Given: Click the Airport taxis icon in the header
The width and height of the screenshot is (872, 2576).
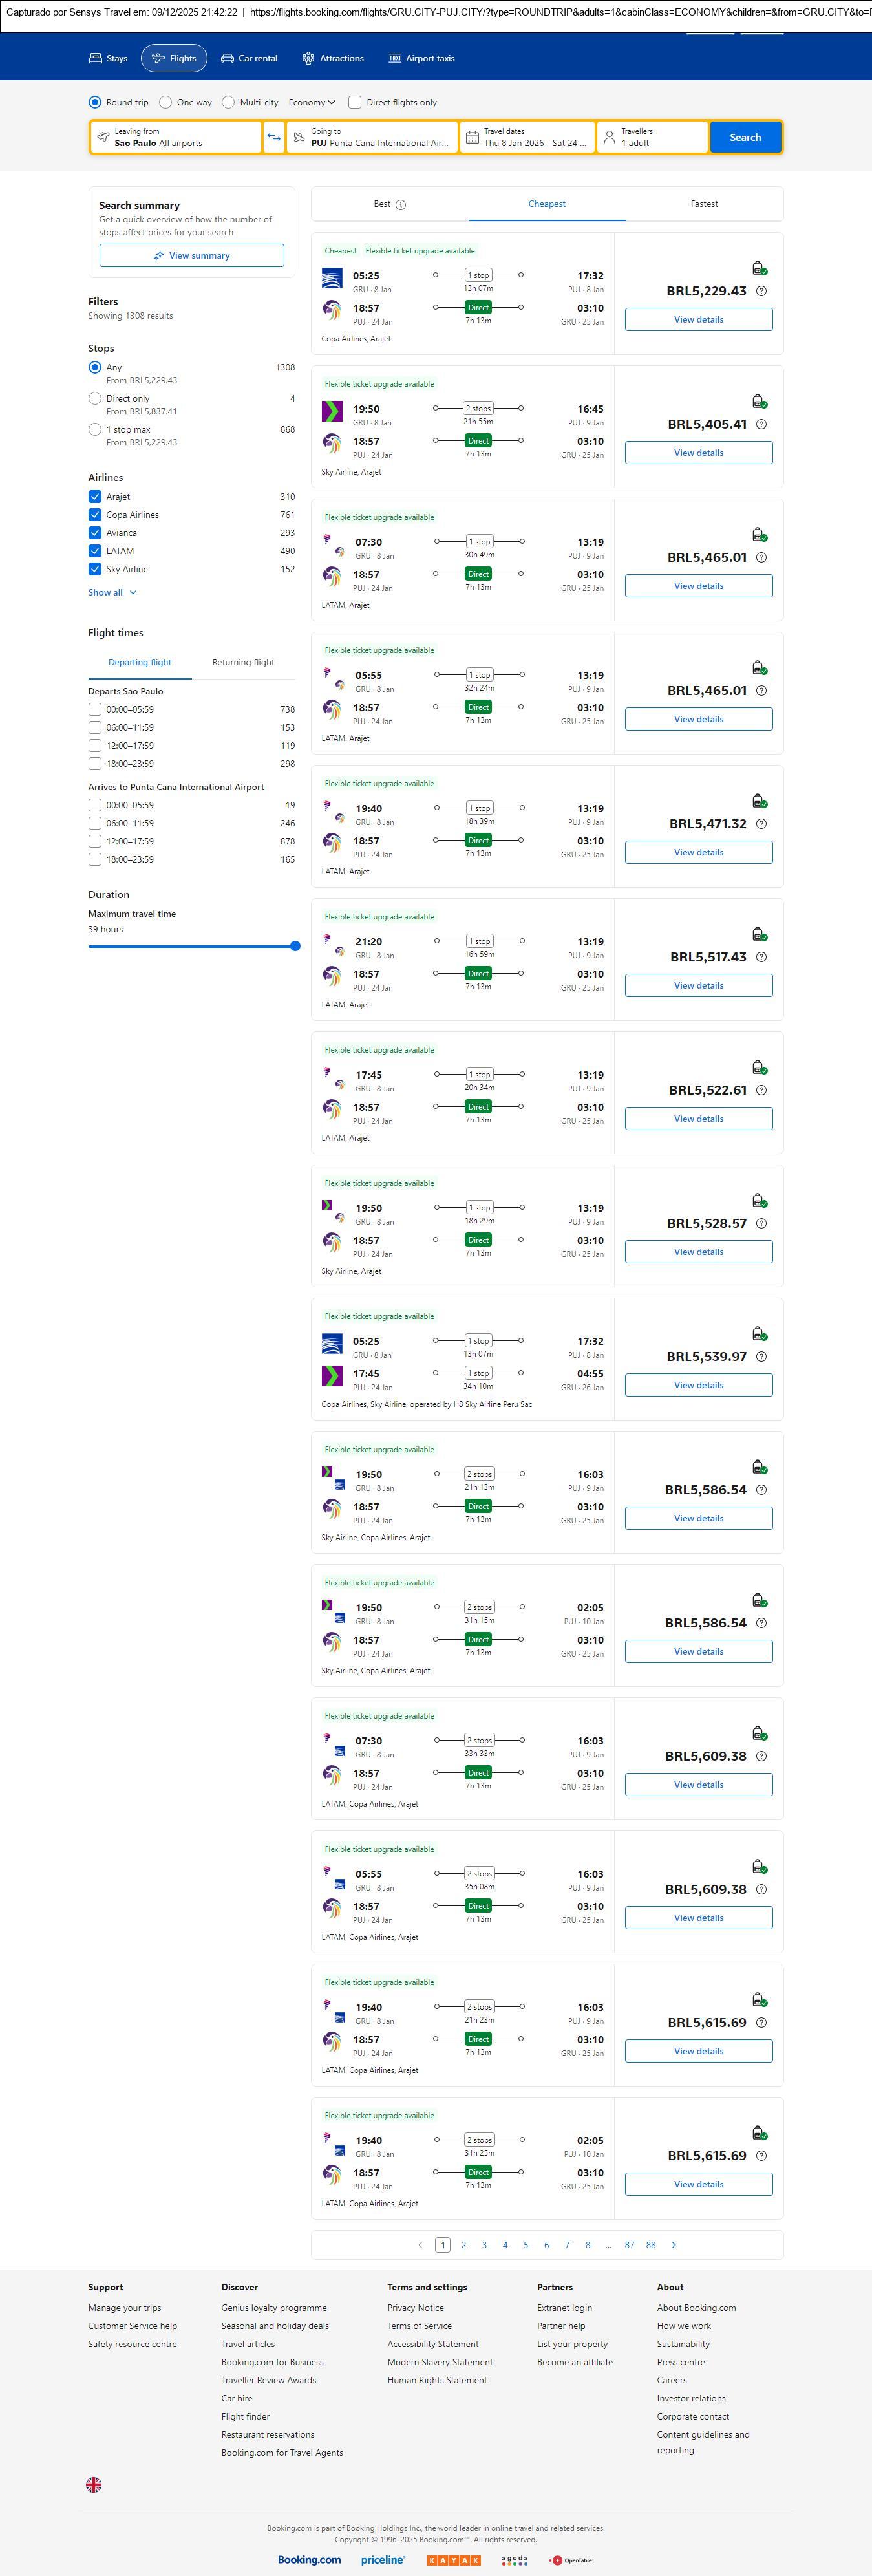Looking at the screenshot, I should [394, 59].
